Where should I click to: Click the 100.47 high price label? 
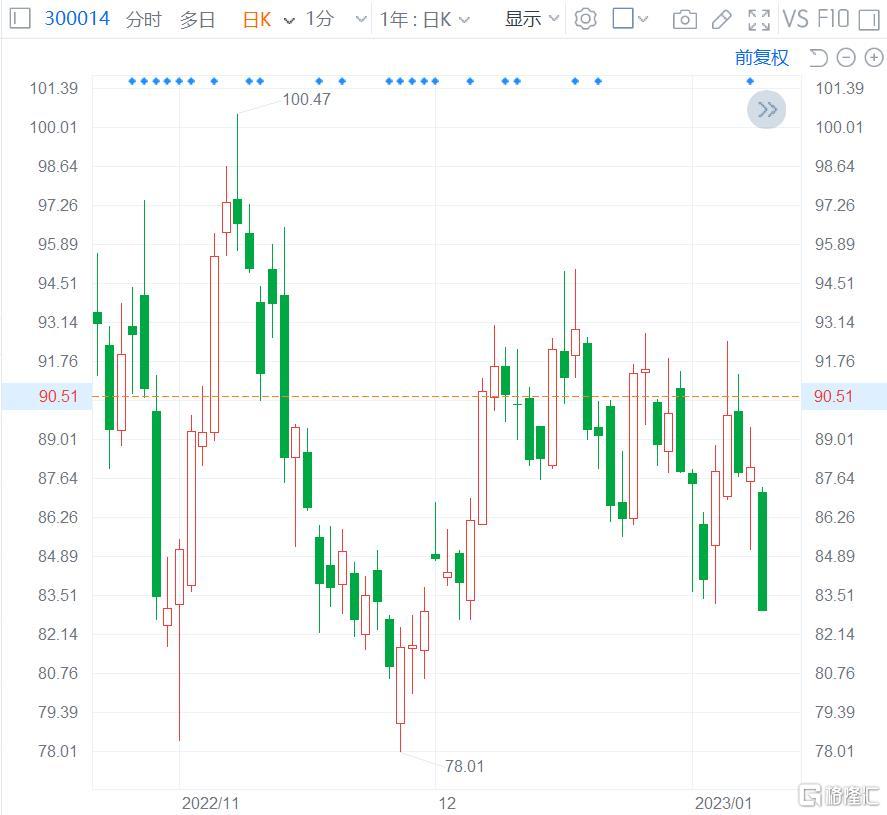(x=306, y=100)
